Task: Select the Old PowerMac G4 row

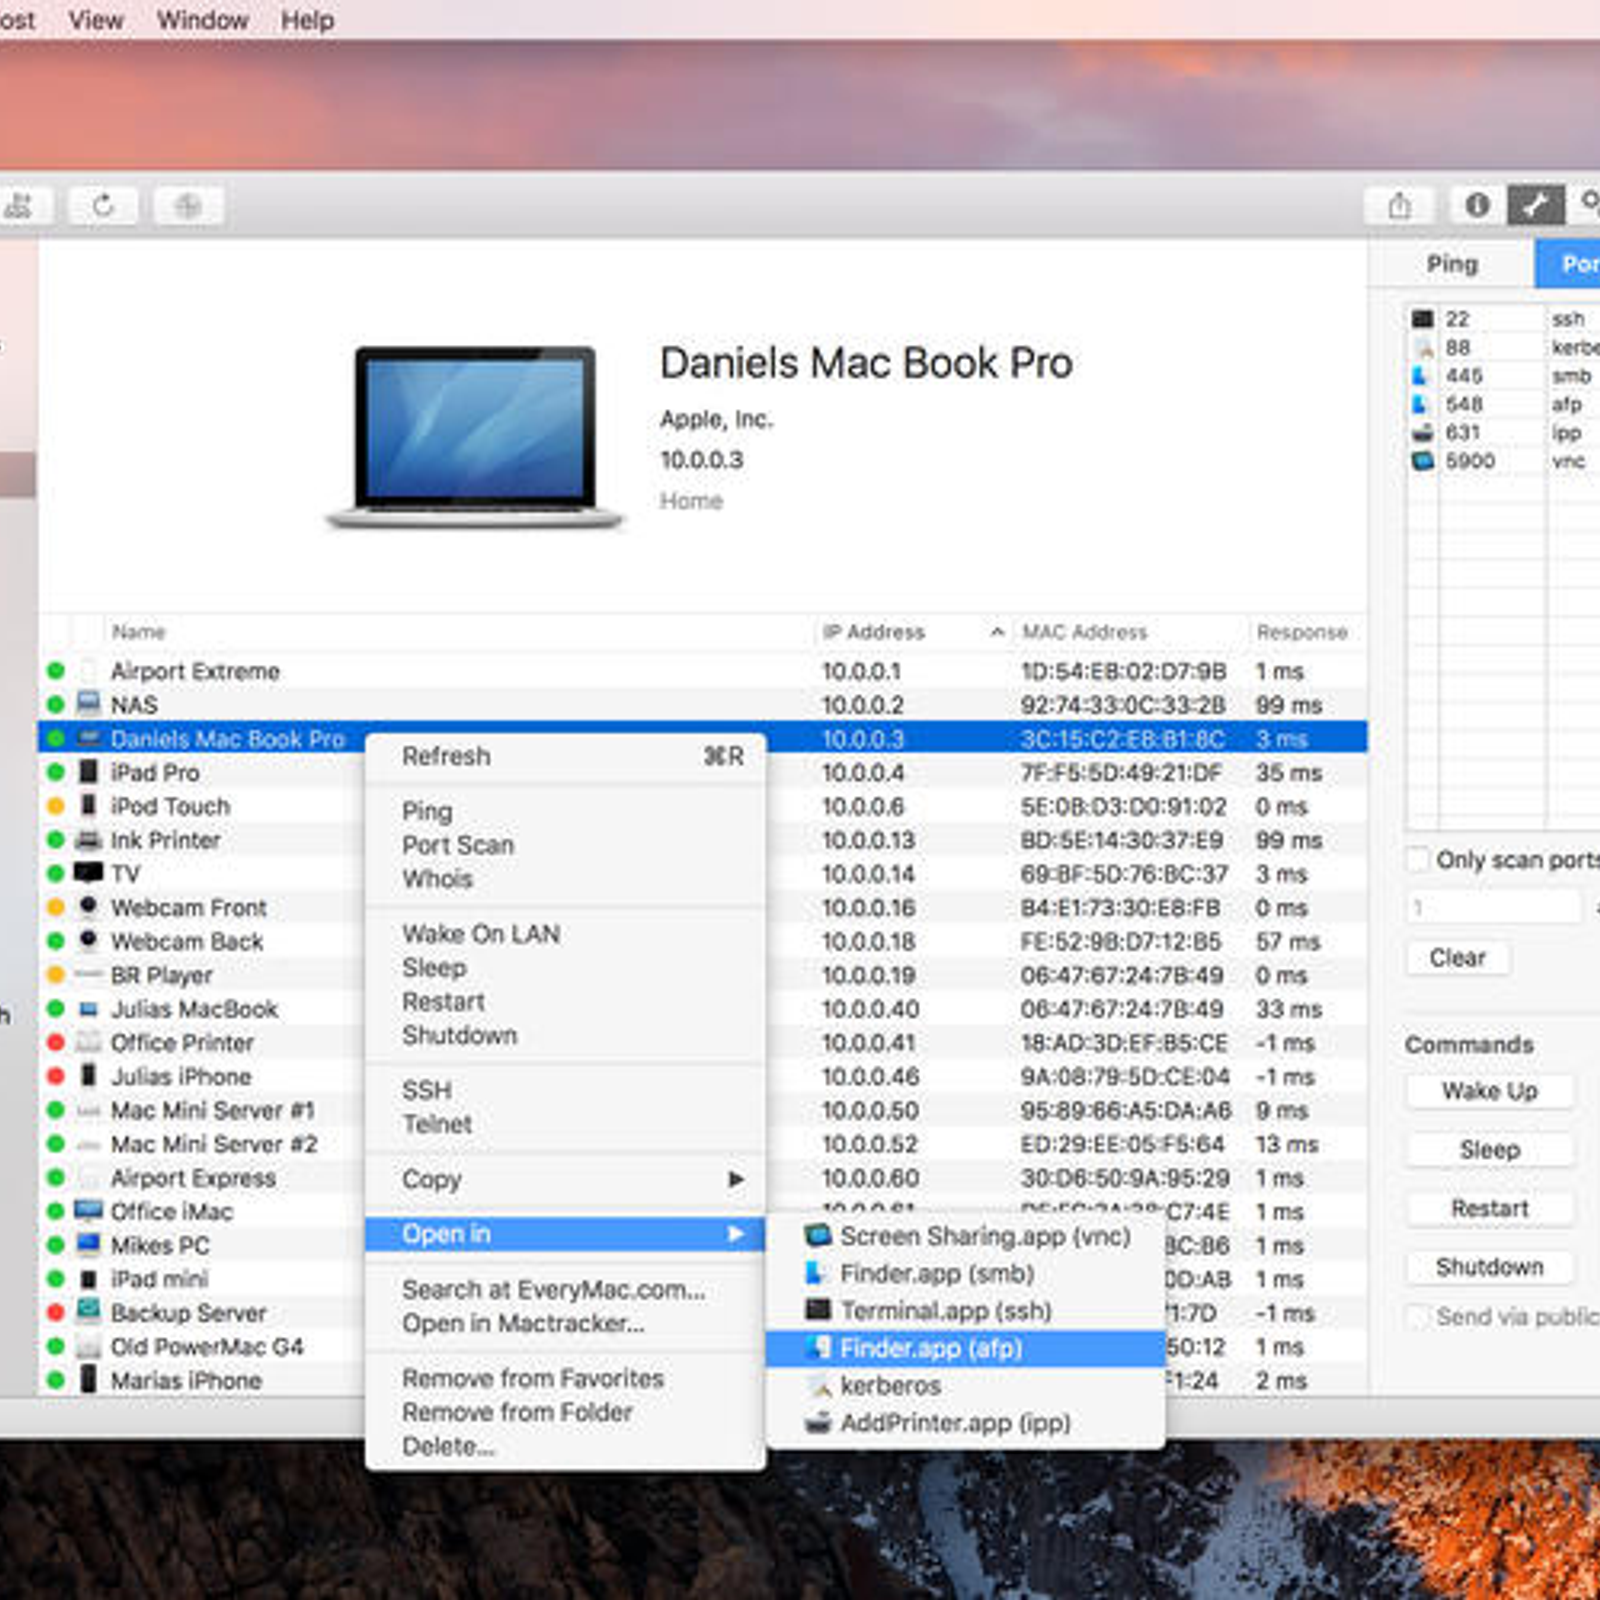Action: point(702,1346)
